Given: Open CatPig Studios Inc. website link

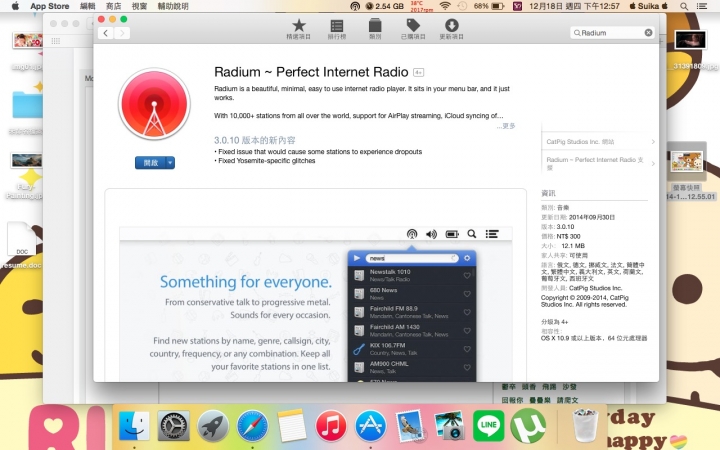Looking at the screenshot, I should [580, 142].
